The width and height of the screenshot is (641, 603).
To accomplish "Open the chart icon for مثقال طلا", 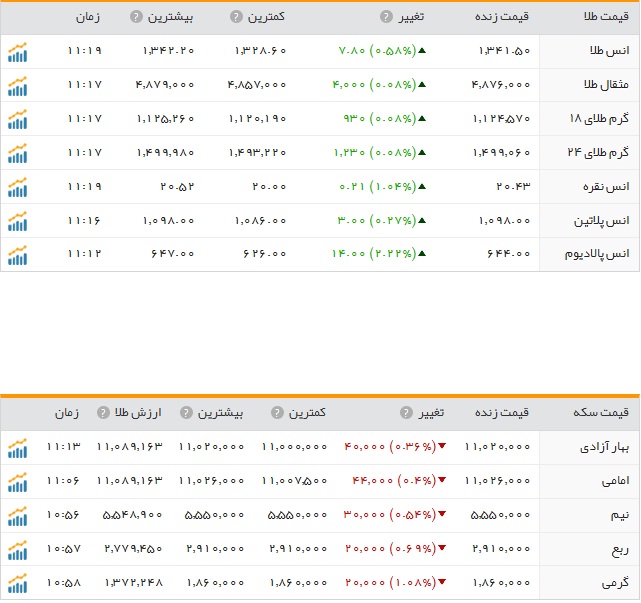I will point(17,86).
